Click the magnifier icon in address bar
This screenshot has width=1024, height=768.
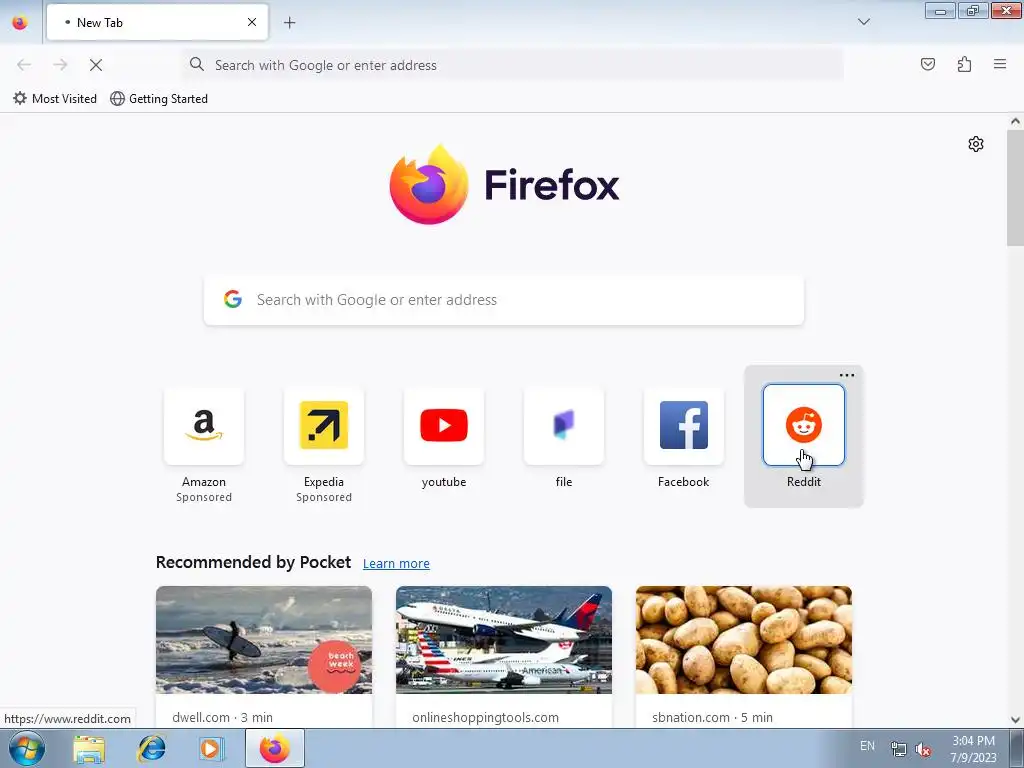[x=197, y=64]
